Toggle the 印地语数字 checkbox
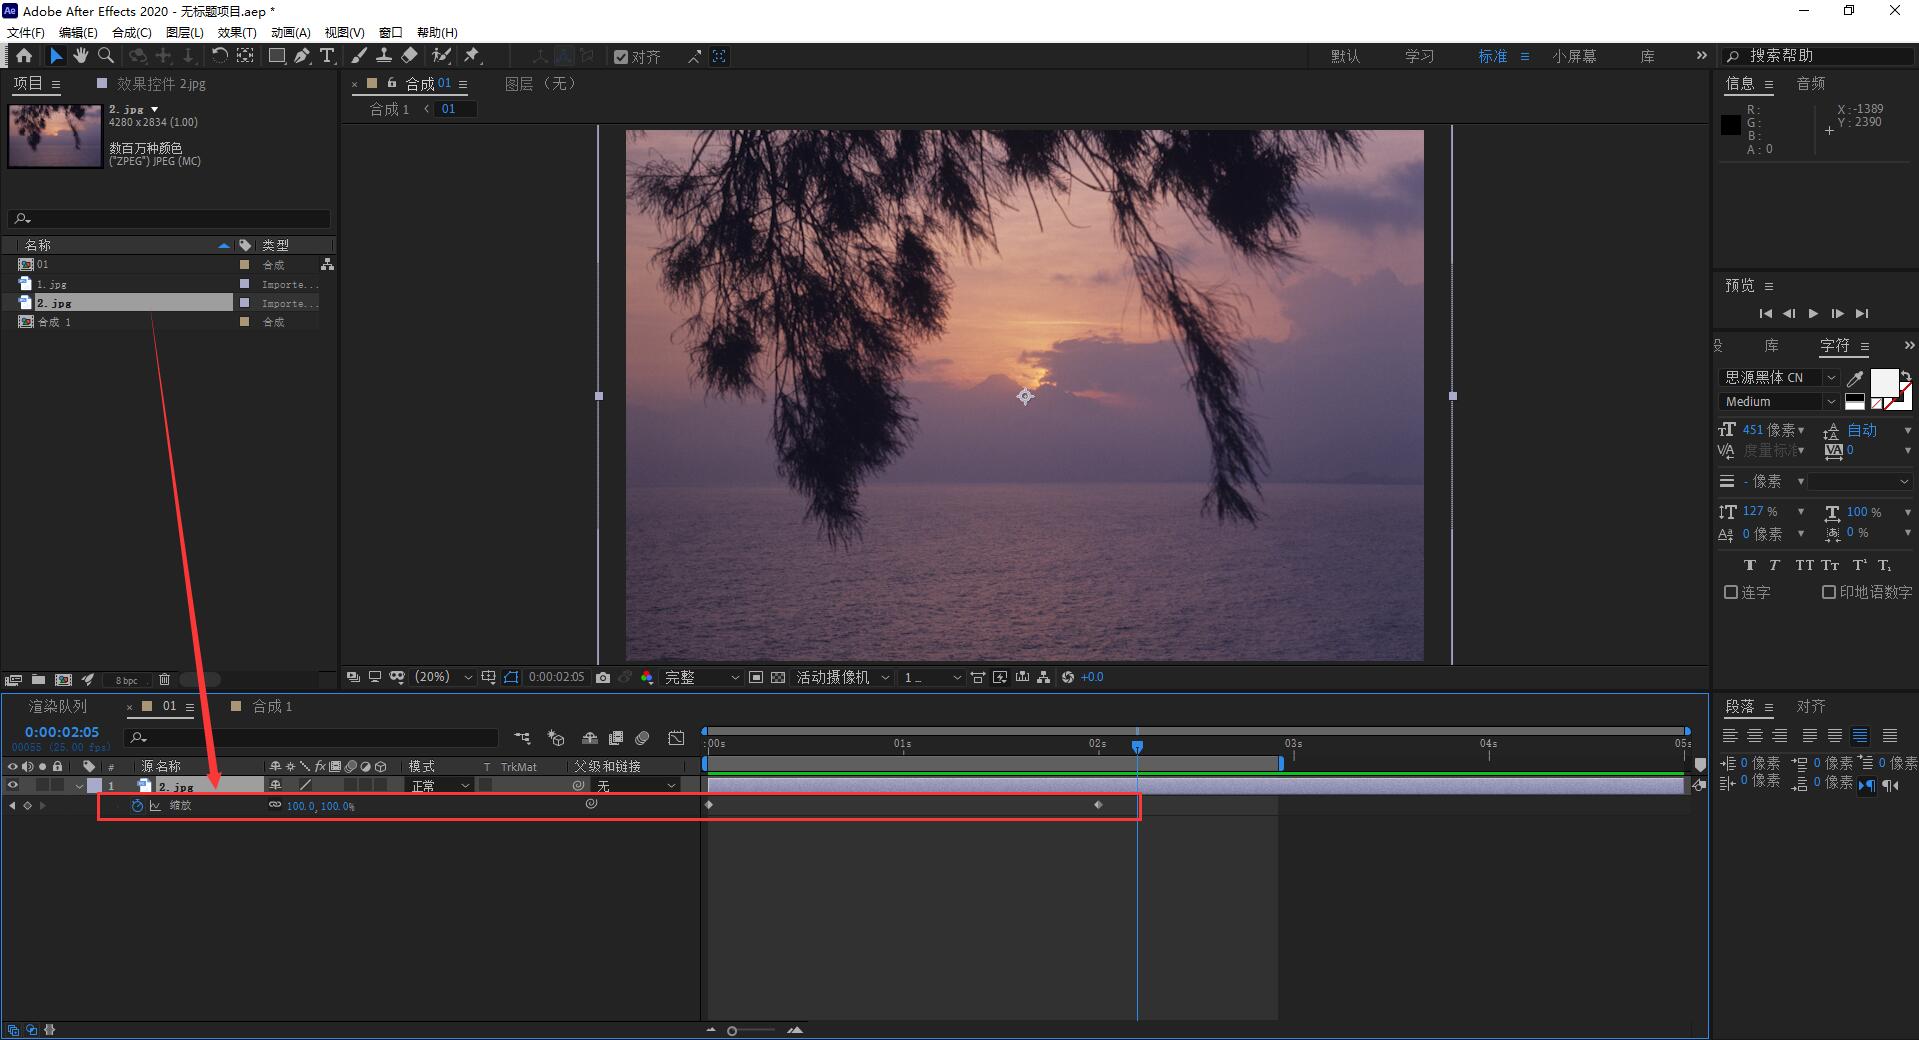Screen dimensions: 1919x1040 click(1829, 592)
